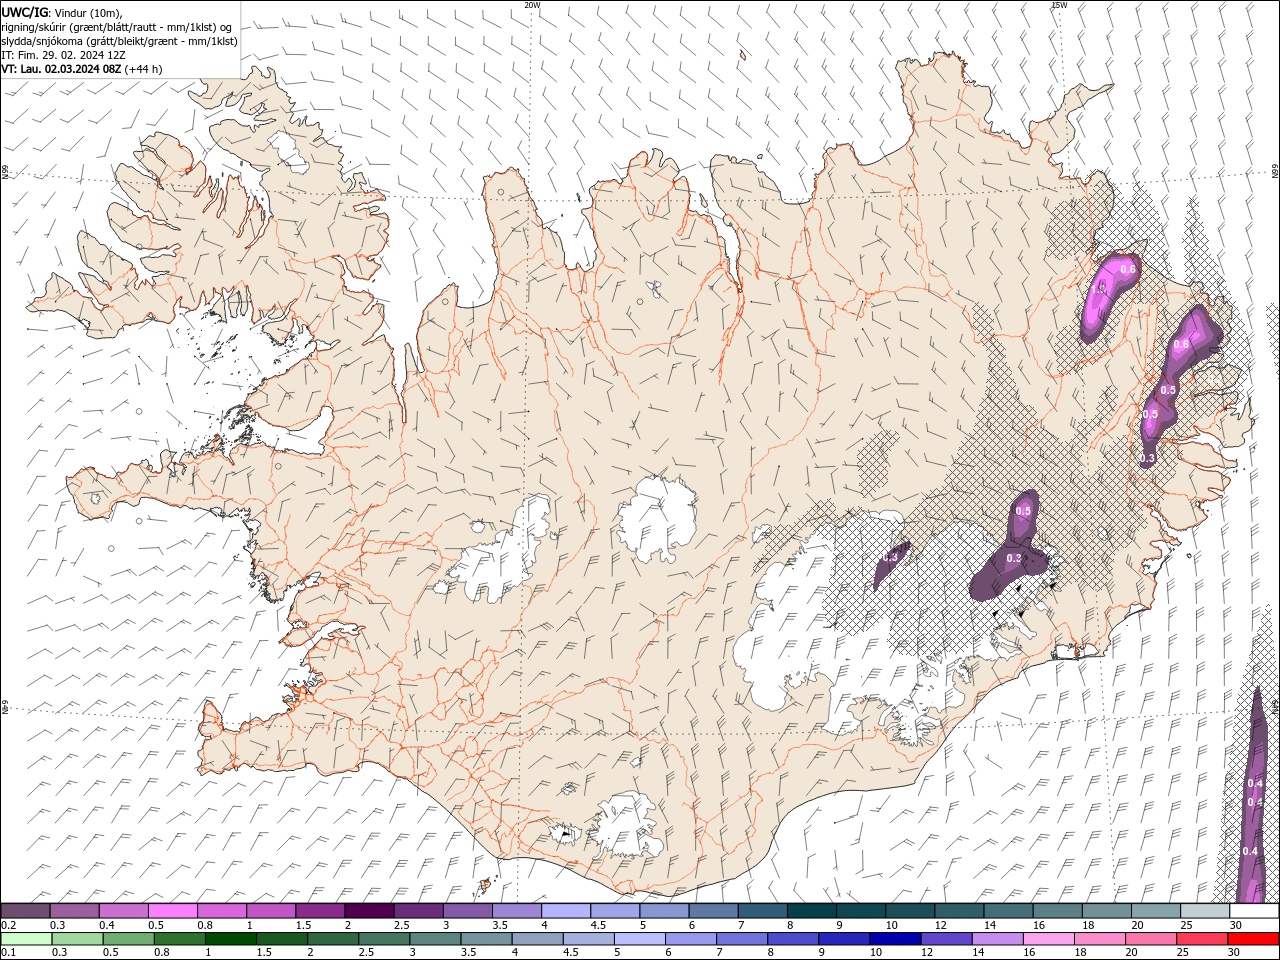Select the crimson 25 swatch in the lower scale
The height and width of the screenshot is (960, 1280).
pyautogui.click(x=1202, y=939)
